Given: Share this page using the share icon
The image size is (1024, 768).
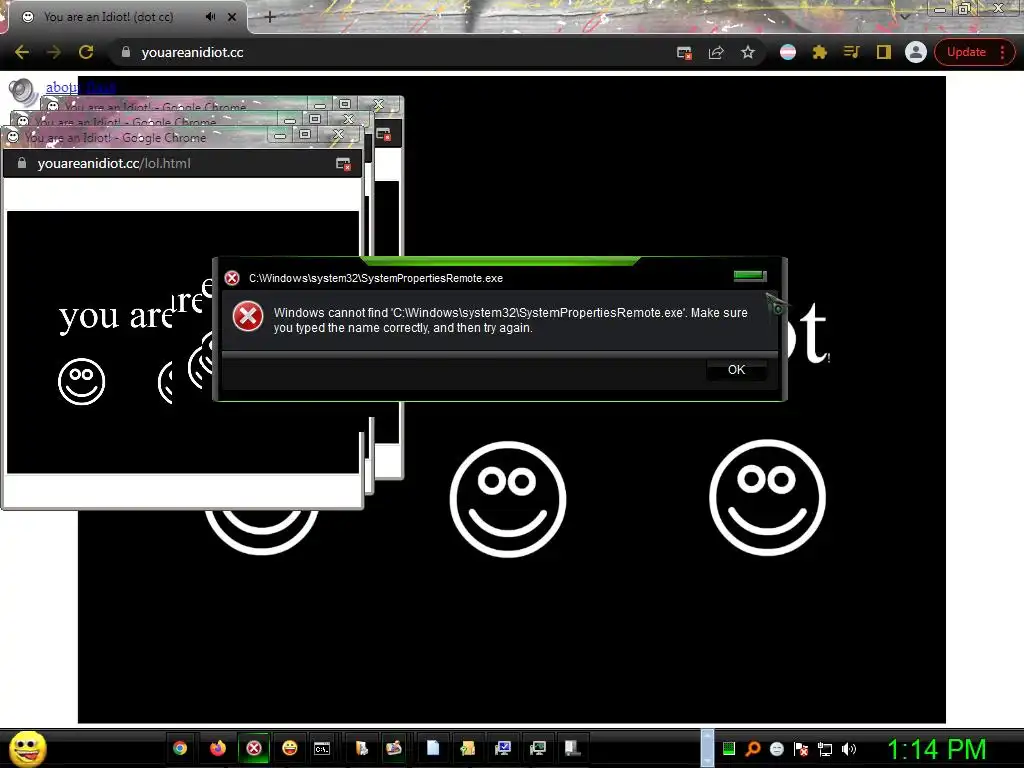Looking at the screenshot, I should tap(716, 53).
